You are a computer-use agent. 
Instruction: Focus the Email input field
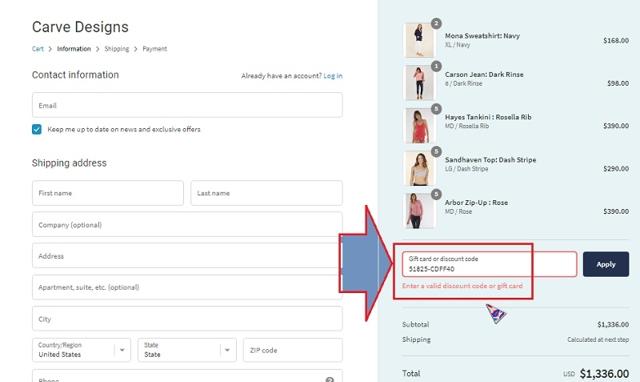pos(187,105)
